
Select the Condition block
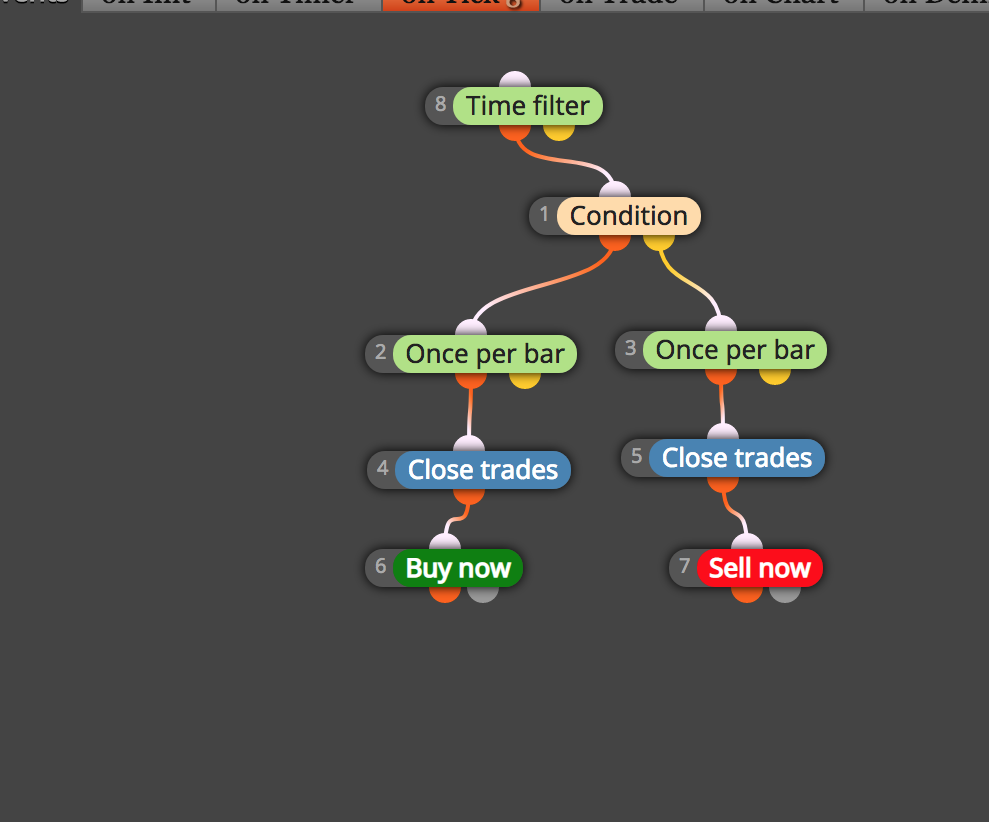coord(628,216)
